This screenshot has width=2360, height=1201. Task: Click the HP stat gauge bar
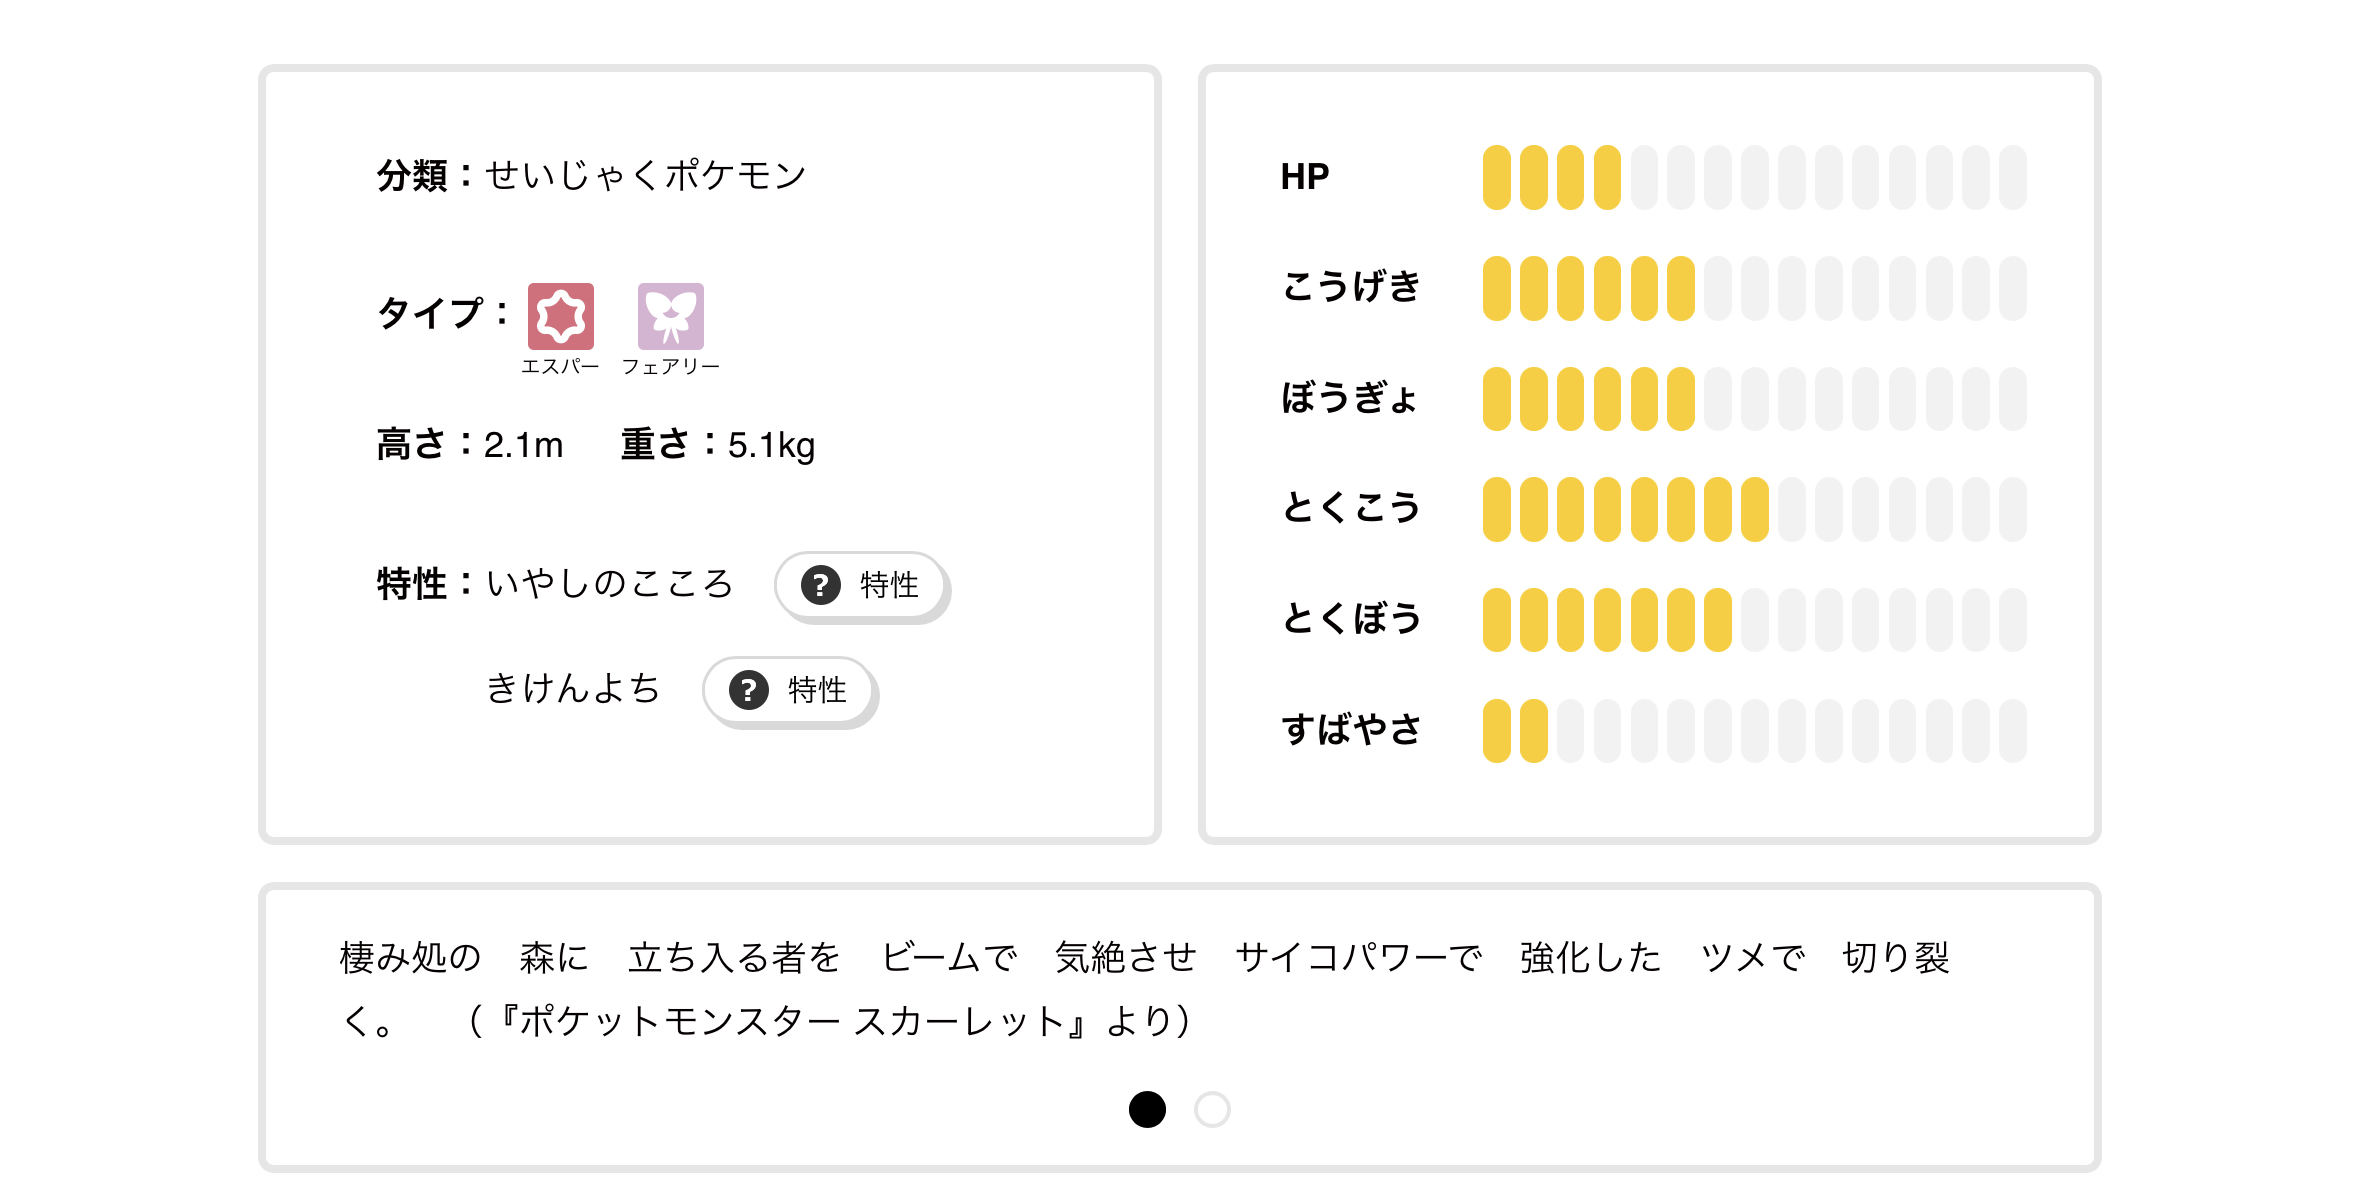1754,177
